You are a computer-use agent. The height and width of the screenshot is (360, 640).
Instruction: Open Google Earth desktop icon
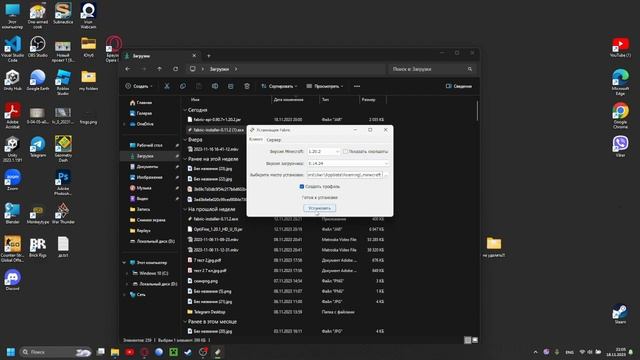[38, 80]
